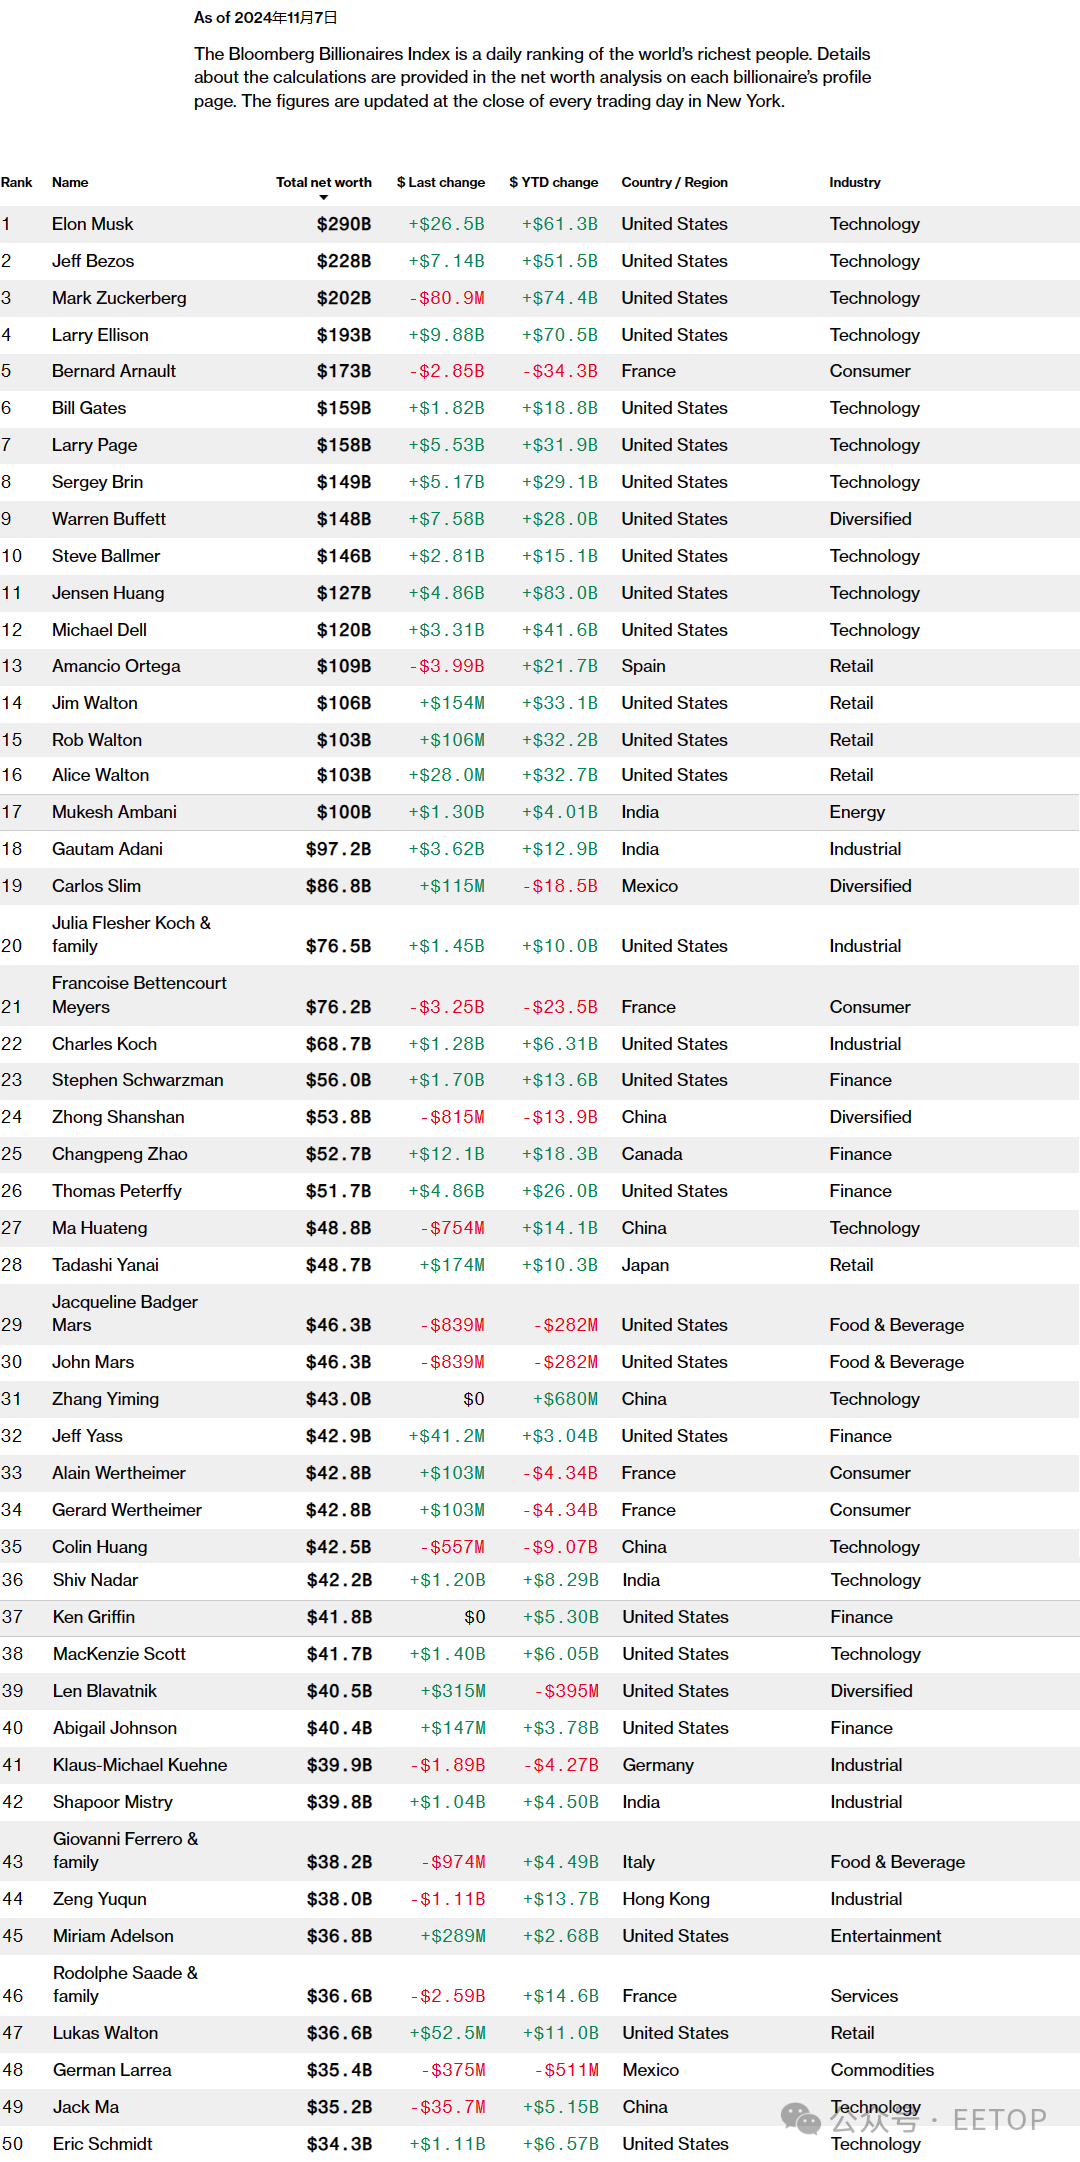Select Tadashi Yanai in the ranking
This screenshot has height=2162, width=1080.
pyautogui.click(x=105, y=1265)
